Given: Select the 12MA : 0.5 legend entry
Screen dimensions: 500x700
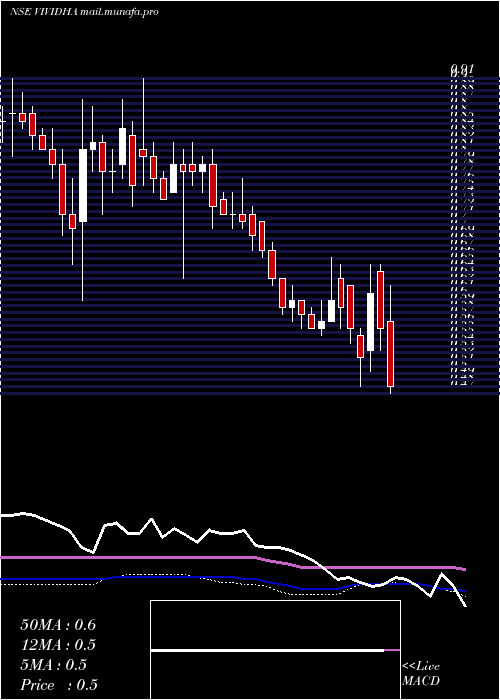Looking at the screenshot, I should point(58,645).
